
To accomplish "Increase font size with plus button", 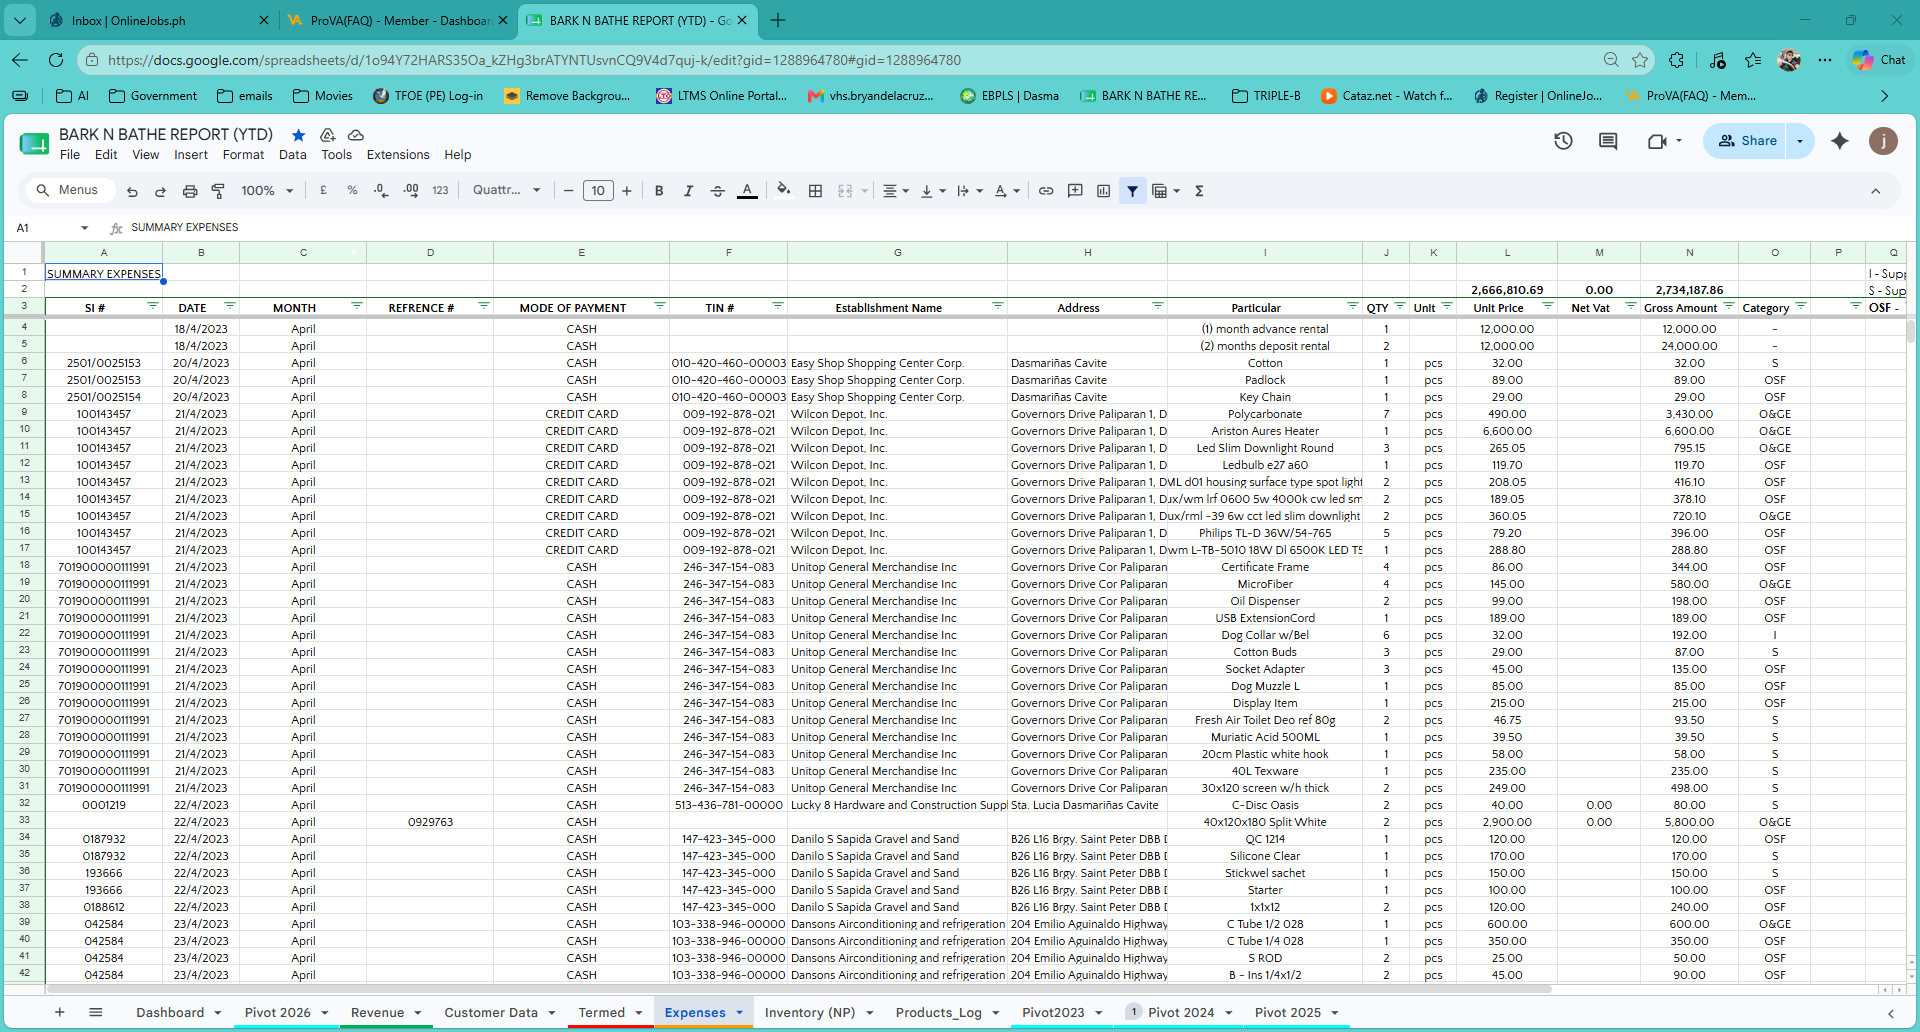I will [x=627, y=191].
